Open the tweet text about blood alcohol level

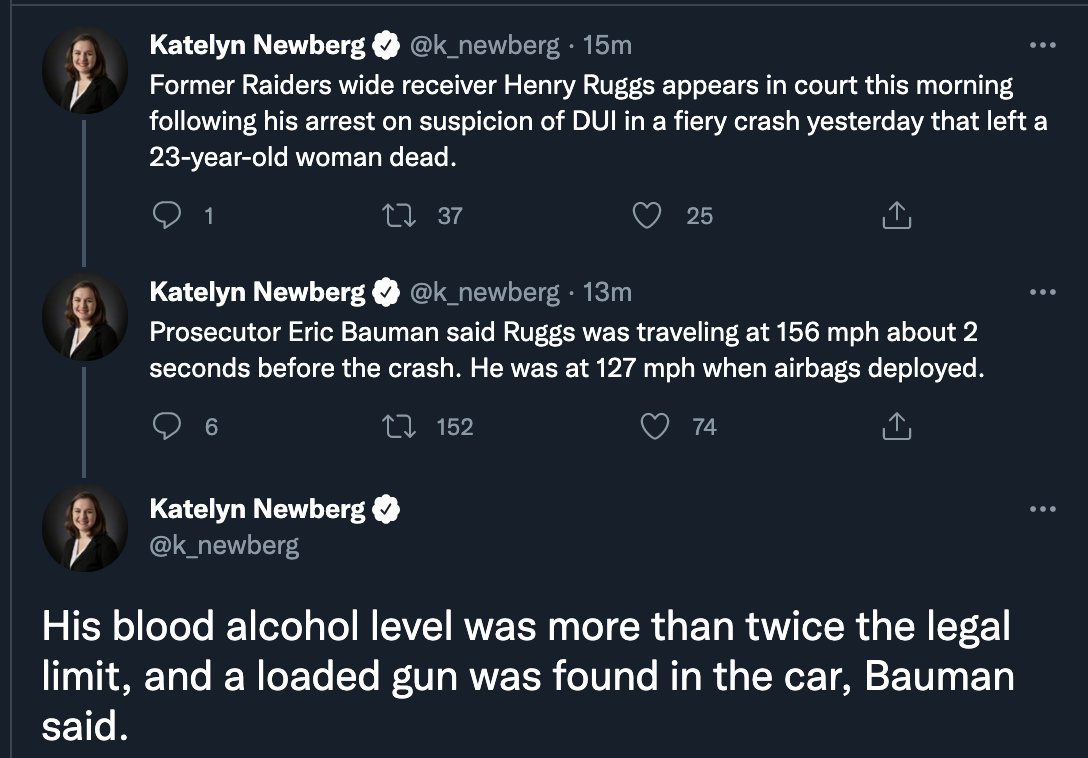click(x=526, y=676)
